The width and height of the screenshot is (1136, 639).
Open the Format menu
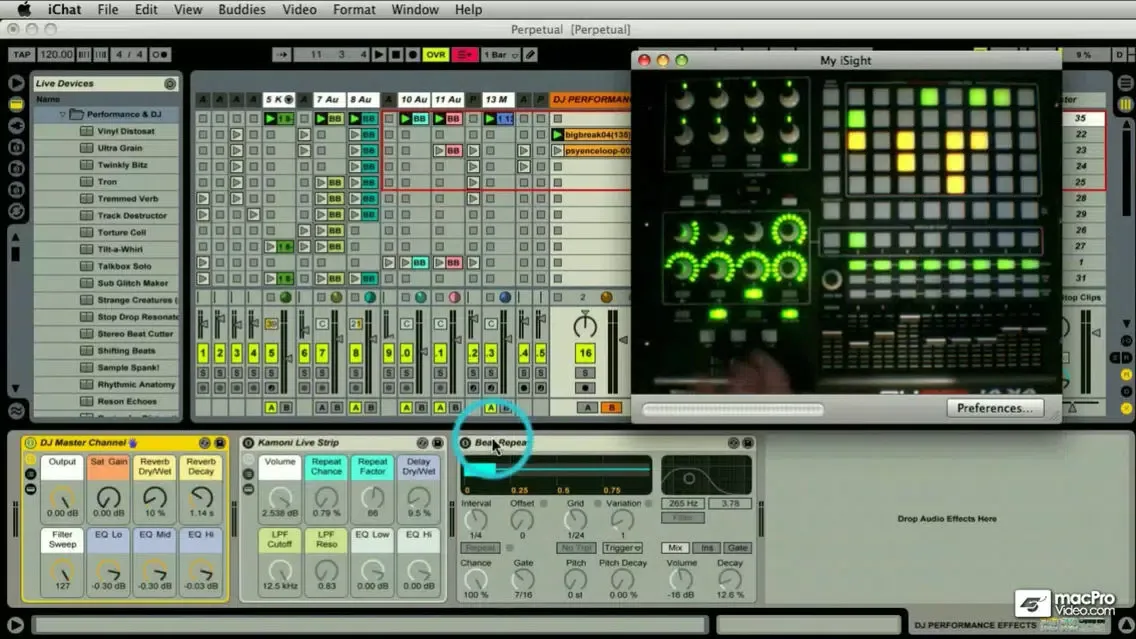(x=354, y=9)
